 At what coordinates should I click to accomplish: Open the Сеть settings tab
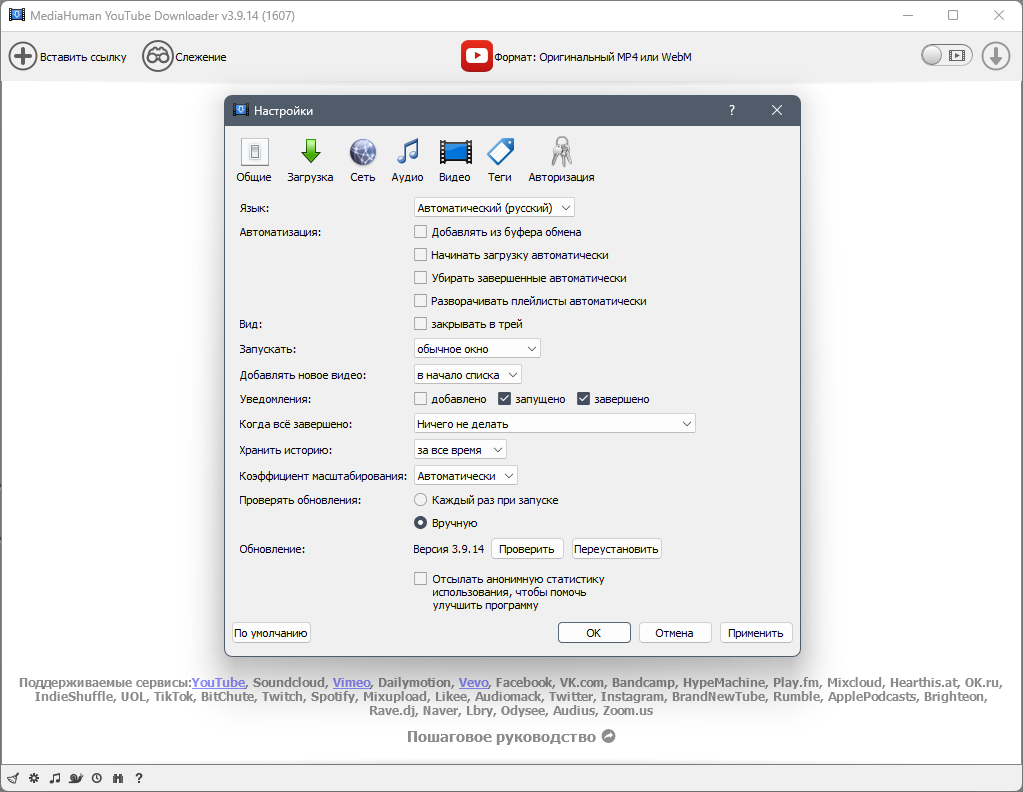[363, 160]
